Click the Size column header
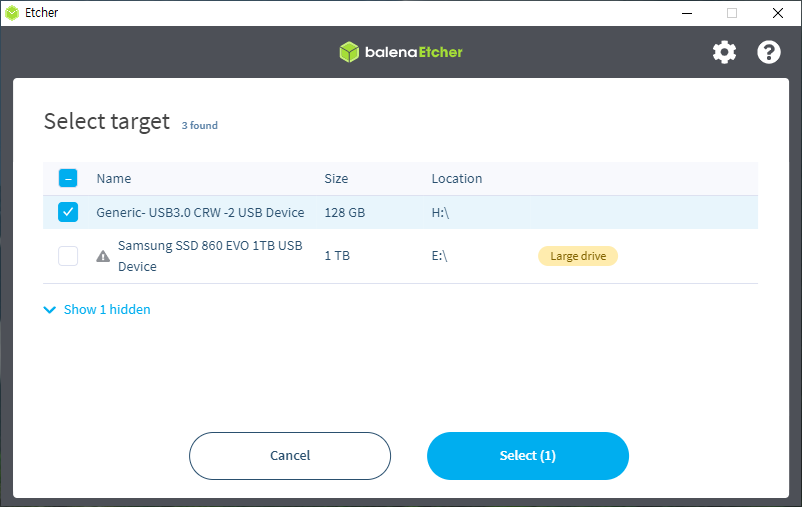This screenshot has width=802, height=507. point(336,179)
